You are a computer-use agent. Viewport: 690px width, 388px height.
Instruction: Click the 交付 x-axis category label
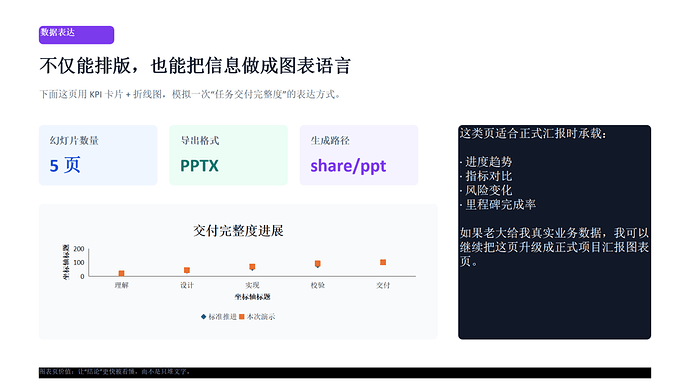[383, 285]
